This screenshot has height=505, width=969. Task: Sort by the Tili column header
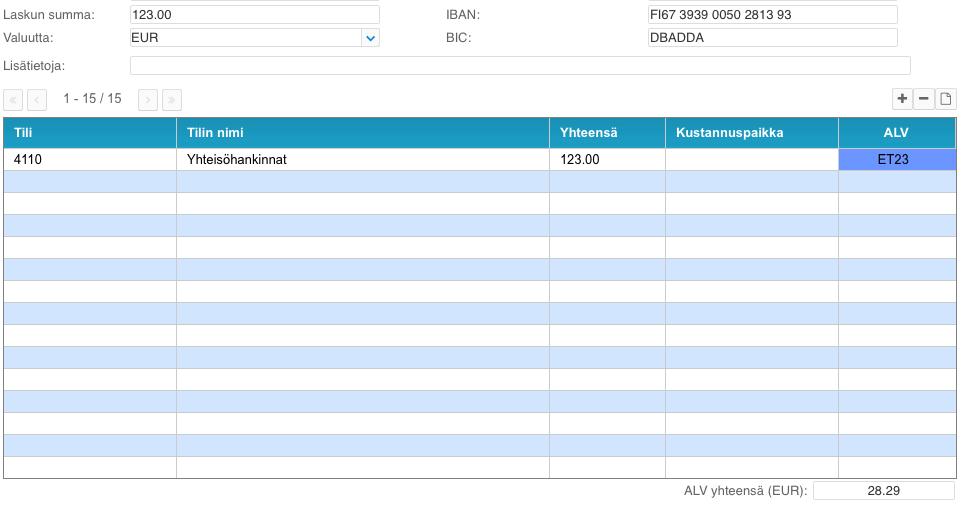tap(90, 133)
